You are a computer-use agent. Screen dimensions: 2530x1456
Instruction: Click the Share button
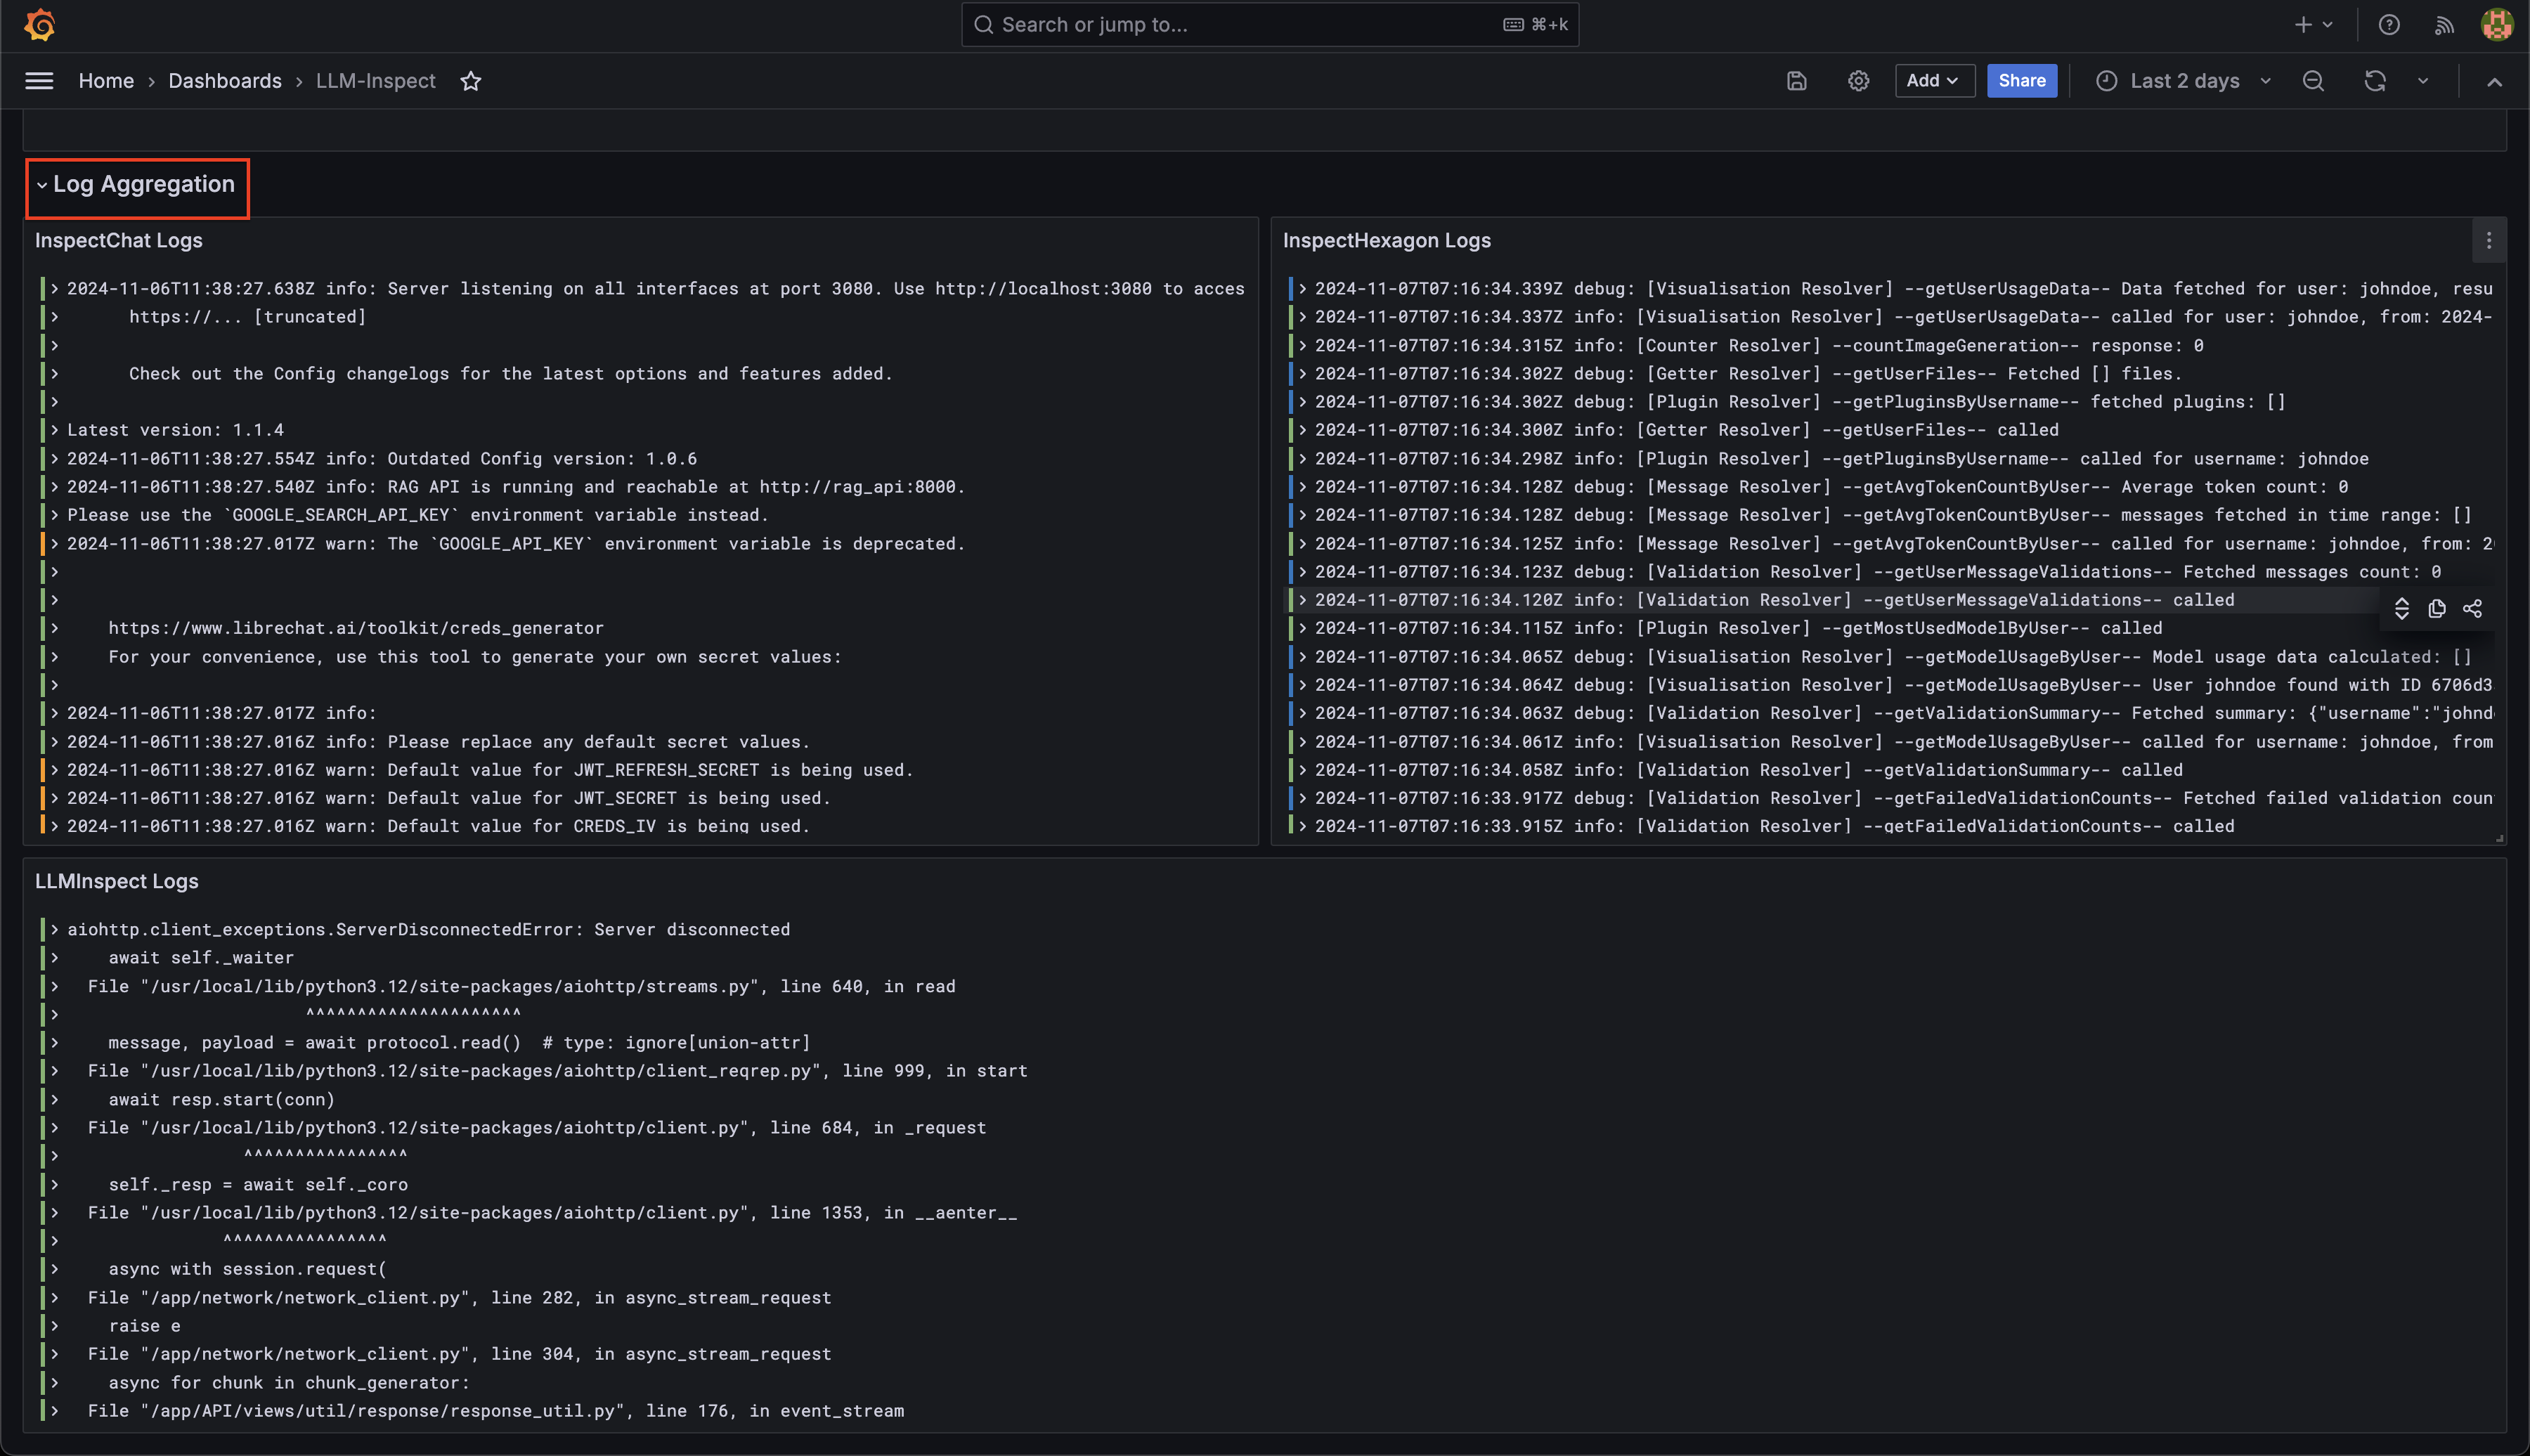pos(2021,81)
